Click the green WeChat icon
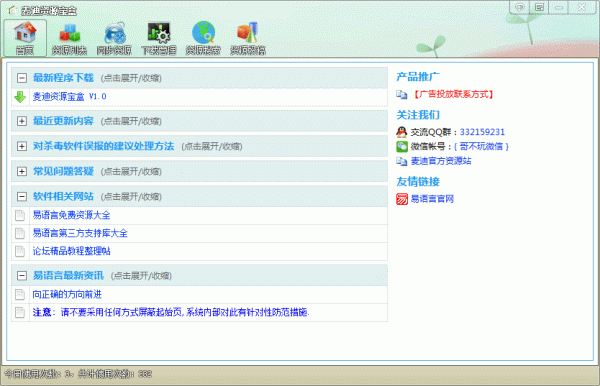Image resolution: width=600 pixels, height=386 pixels. point(402,147)
